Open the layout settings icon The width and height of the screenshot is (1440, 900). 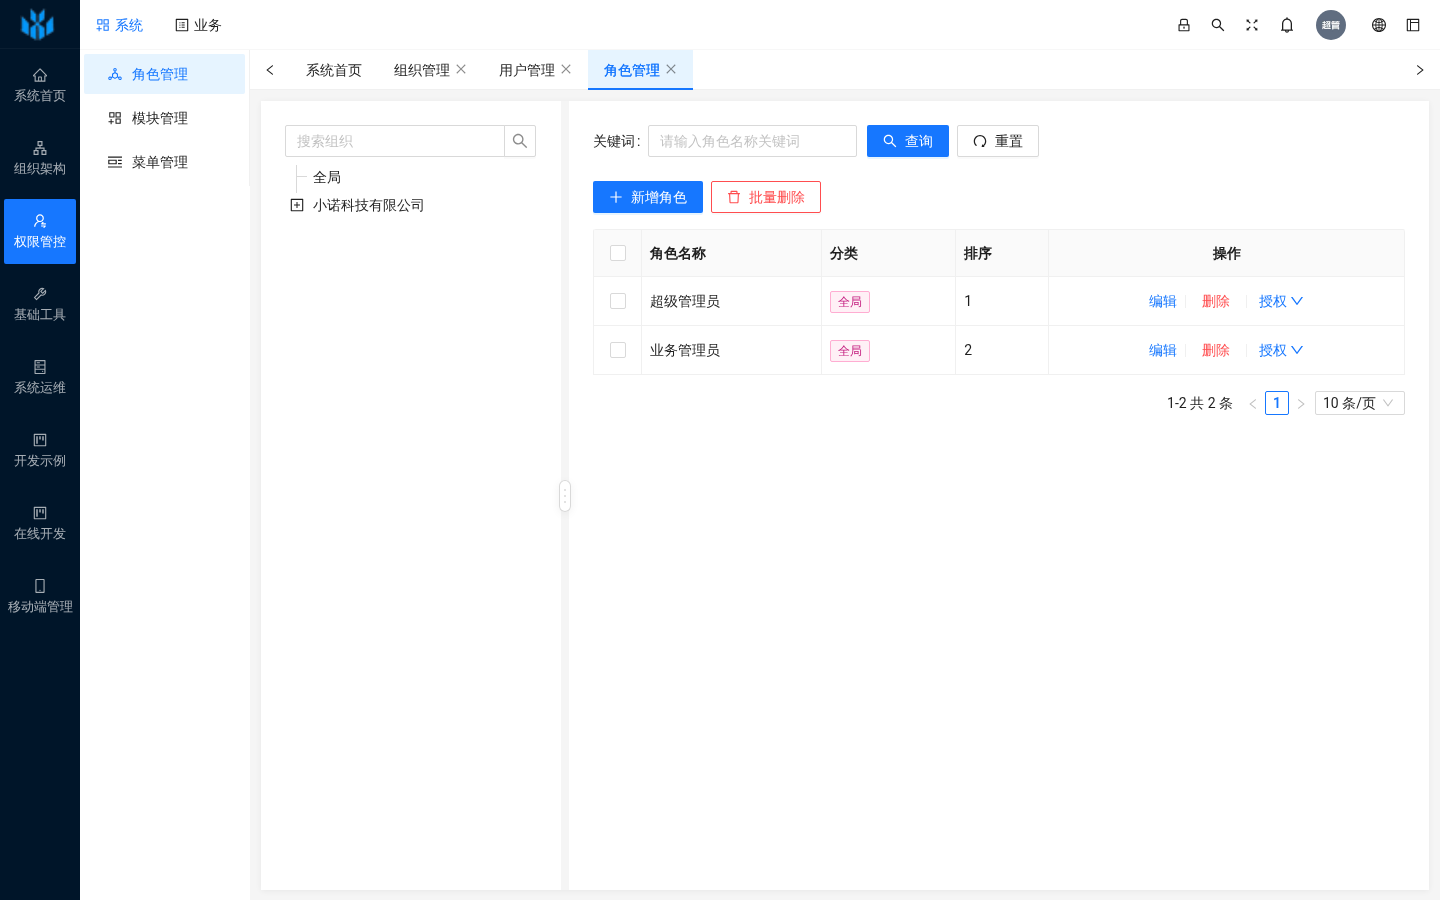click(1413, 25)
